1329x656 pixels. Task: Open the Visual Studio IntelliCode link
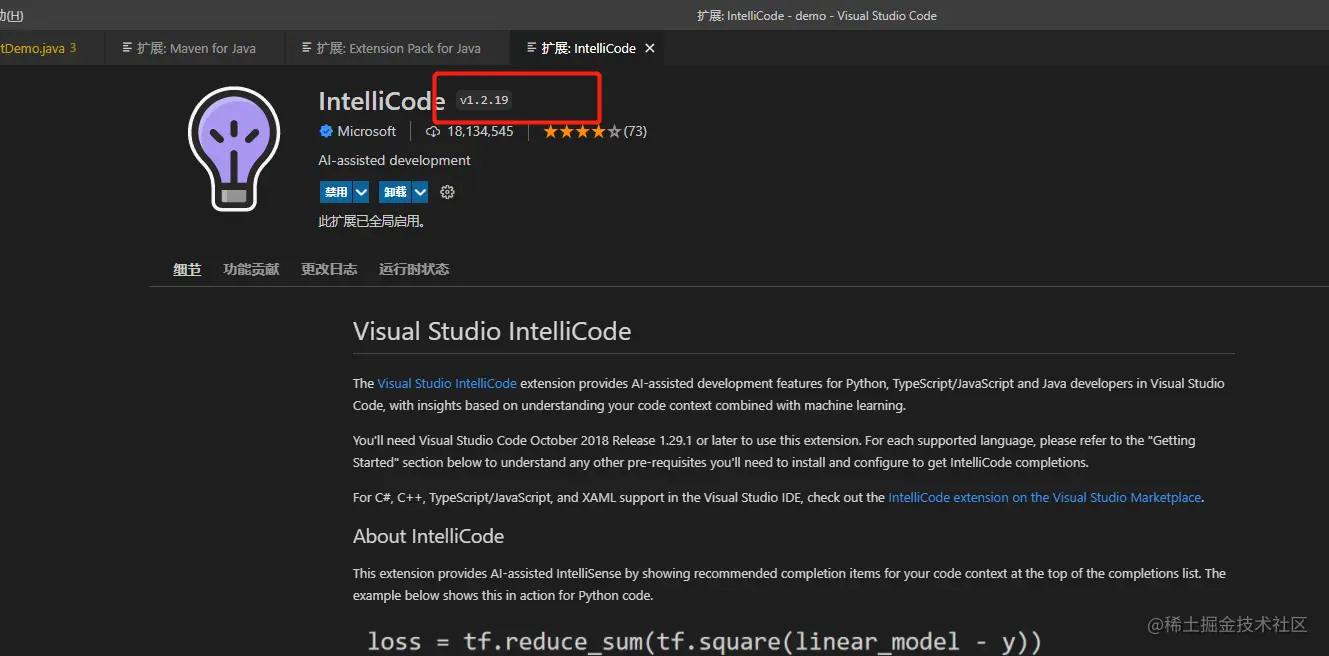(447, 383)
